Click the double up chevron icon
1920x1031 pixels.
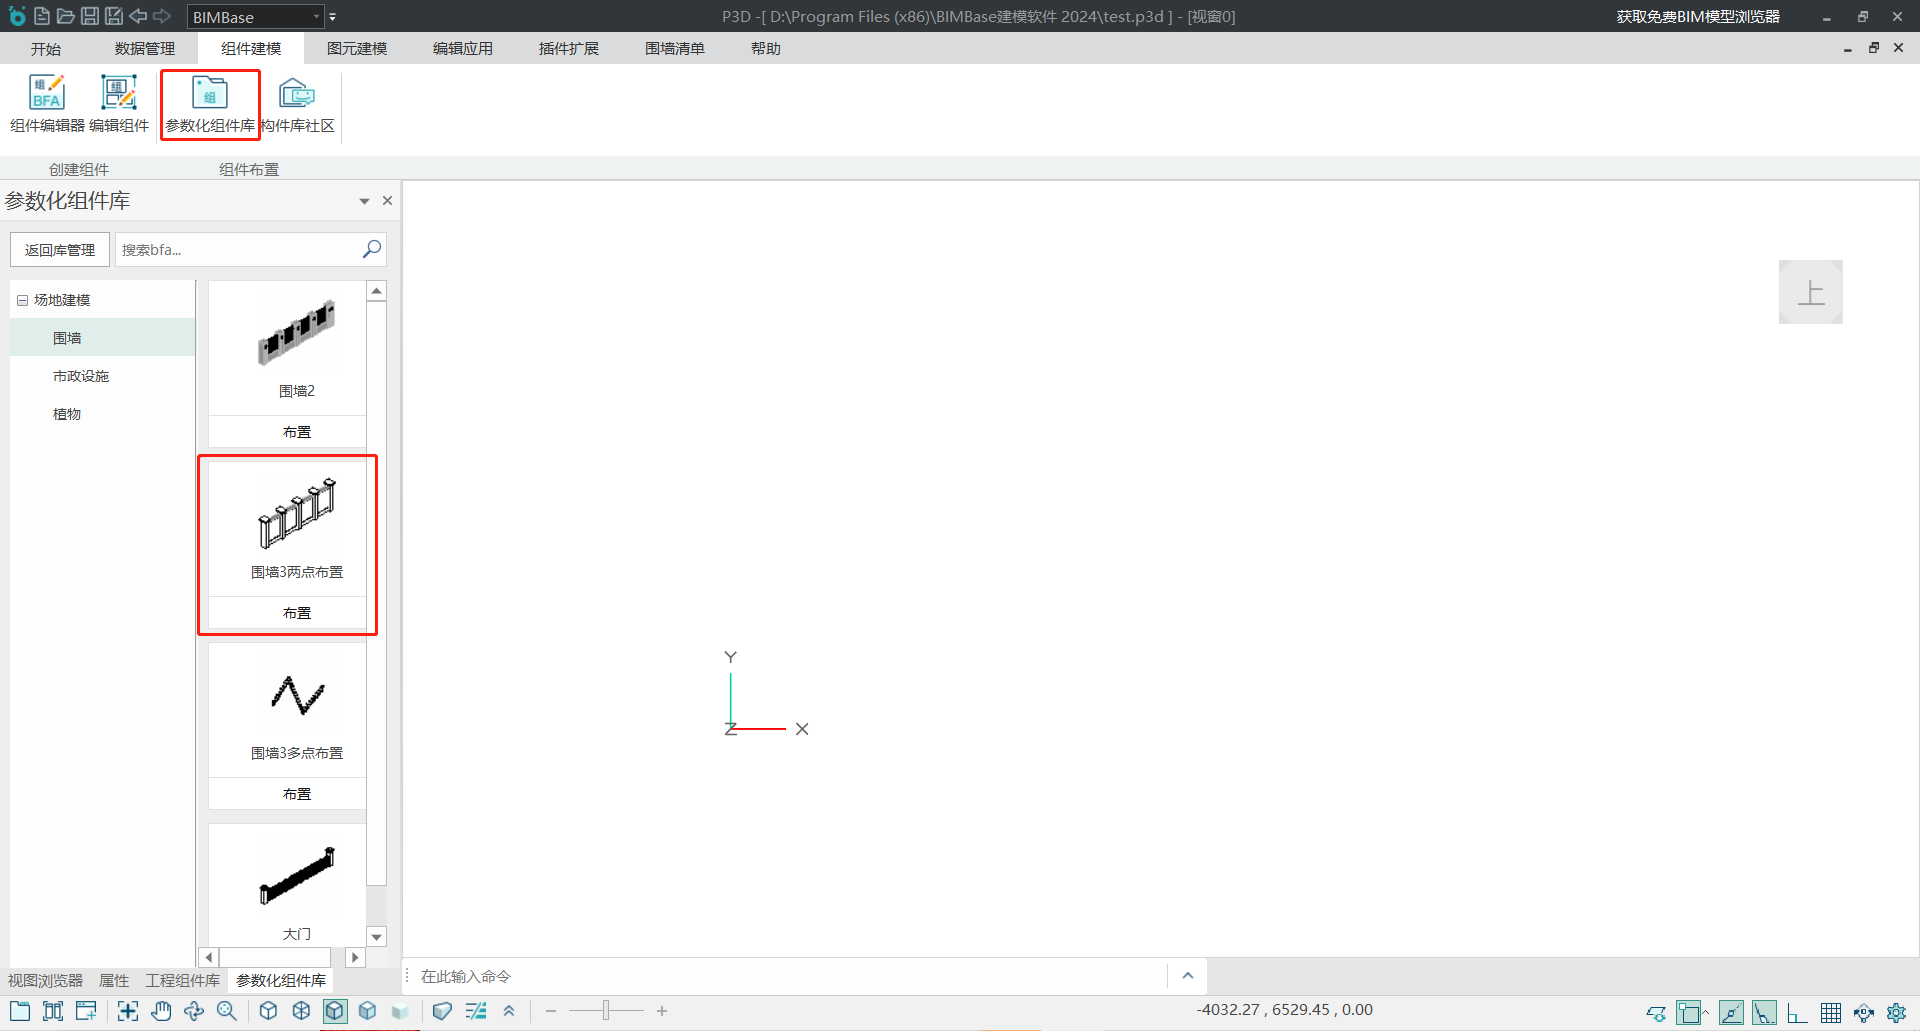point(509,1011)
